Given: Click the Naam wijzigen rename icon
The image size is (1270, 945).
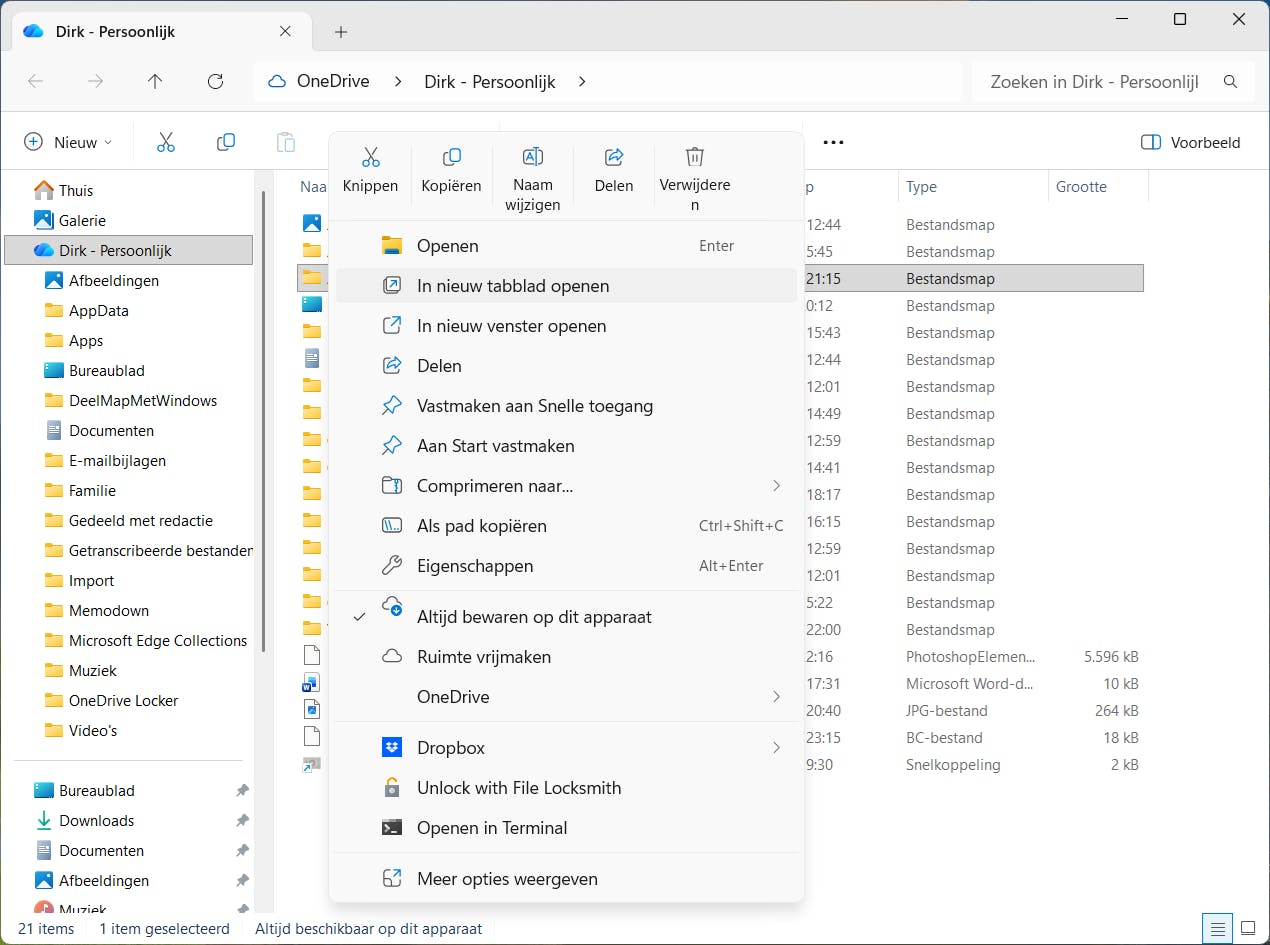Looking at the screenshot, I should point(533,157).
